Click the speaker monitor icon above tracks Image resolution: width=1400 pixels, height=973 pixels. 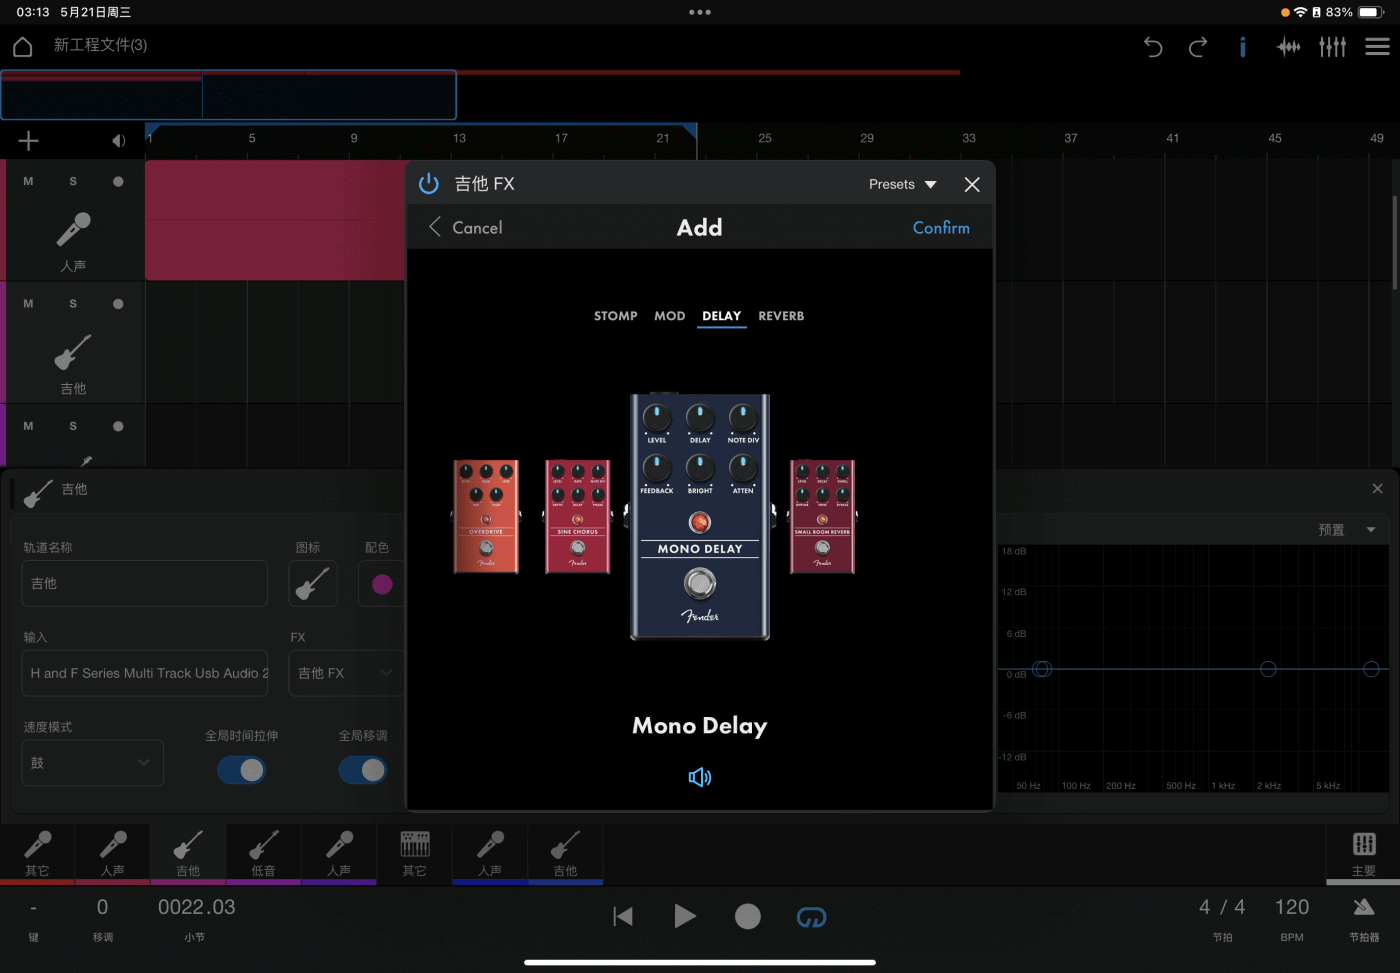pos(118,141)
